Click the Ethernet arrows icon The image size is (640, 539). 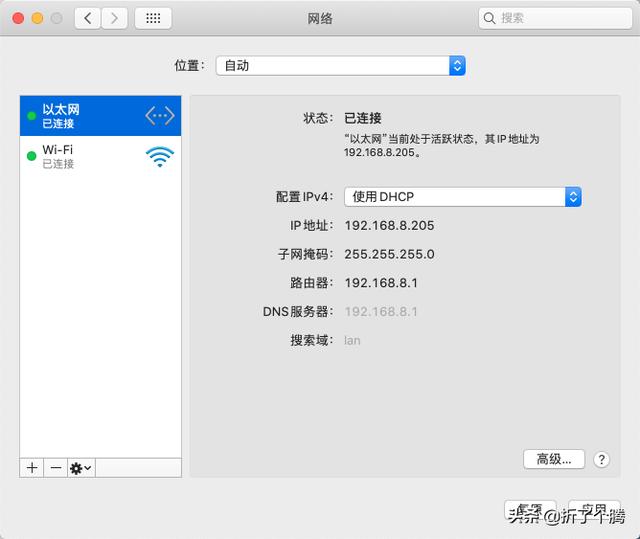point(160,116)
